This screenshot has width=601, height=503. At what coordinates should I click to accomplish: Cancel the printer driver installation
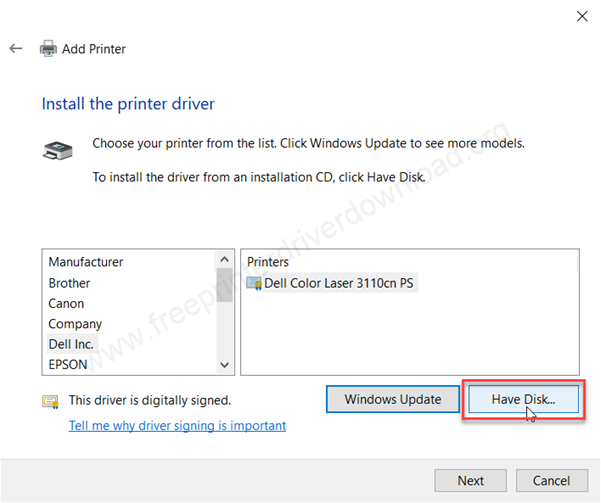(x=551, y=480)
